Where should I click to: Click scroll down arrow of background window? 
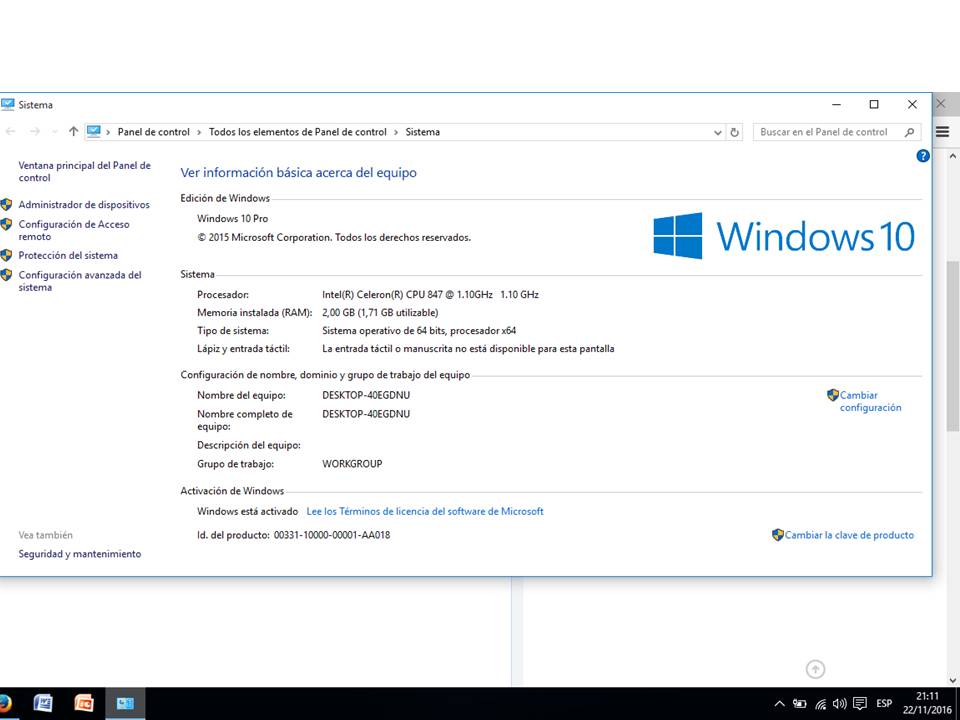[953, 680]
